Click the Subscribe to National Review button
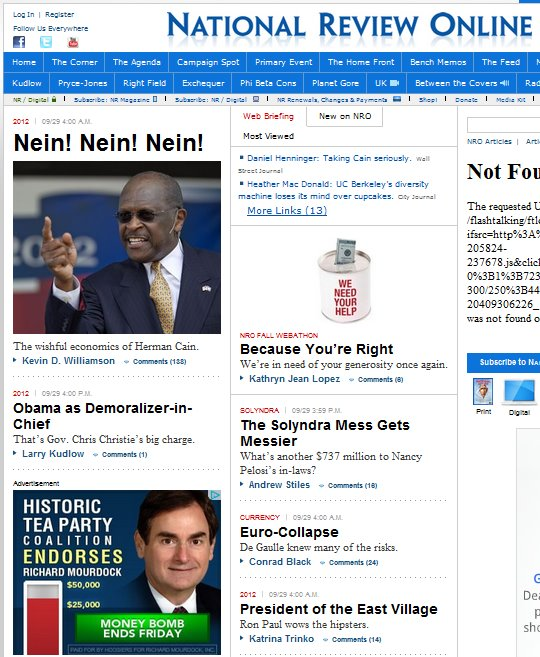This screenshot has height=657, width=540. [x=504, y=362]
